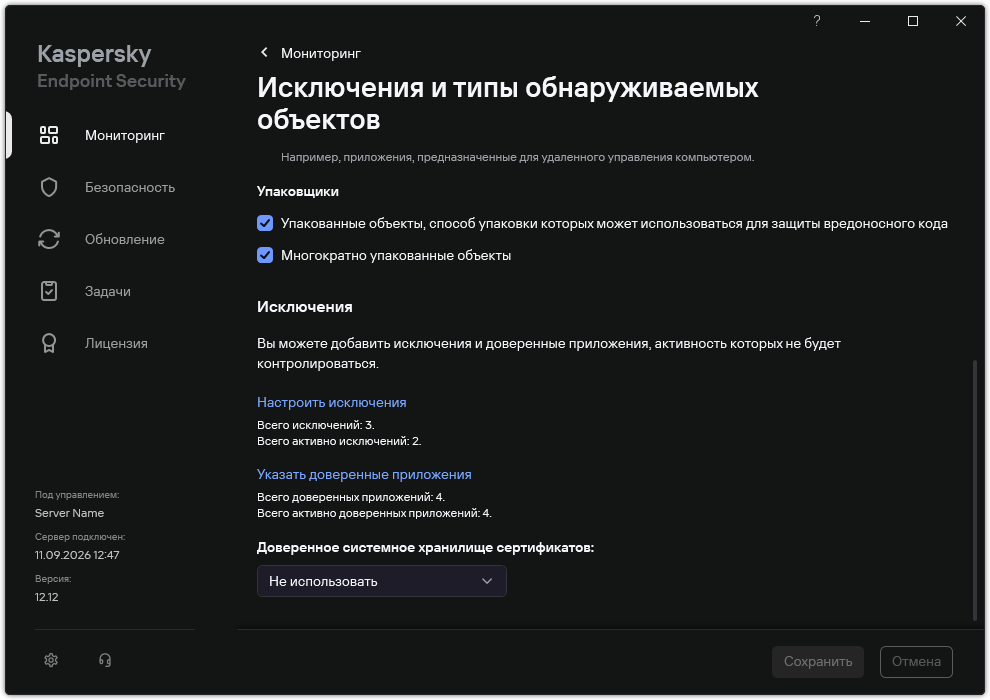Click the Сохранить button

[818, 661]
